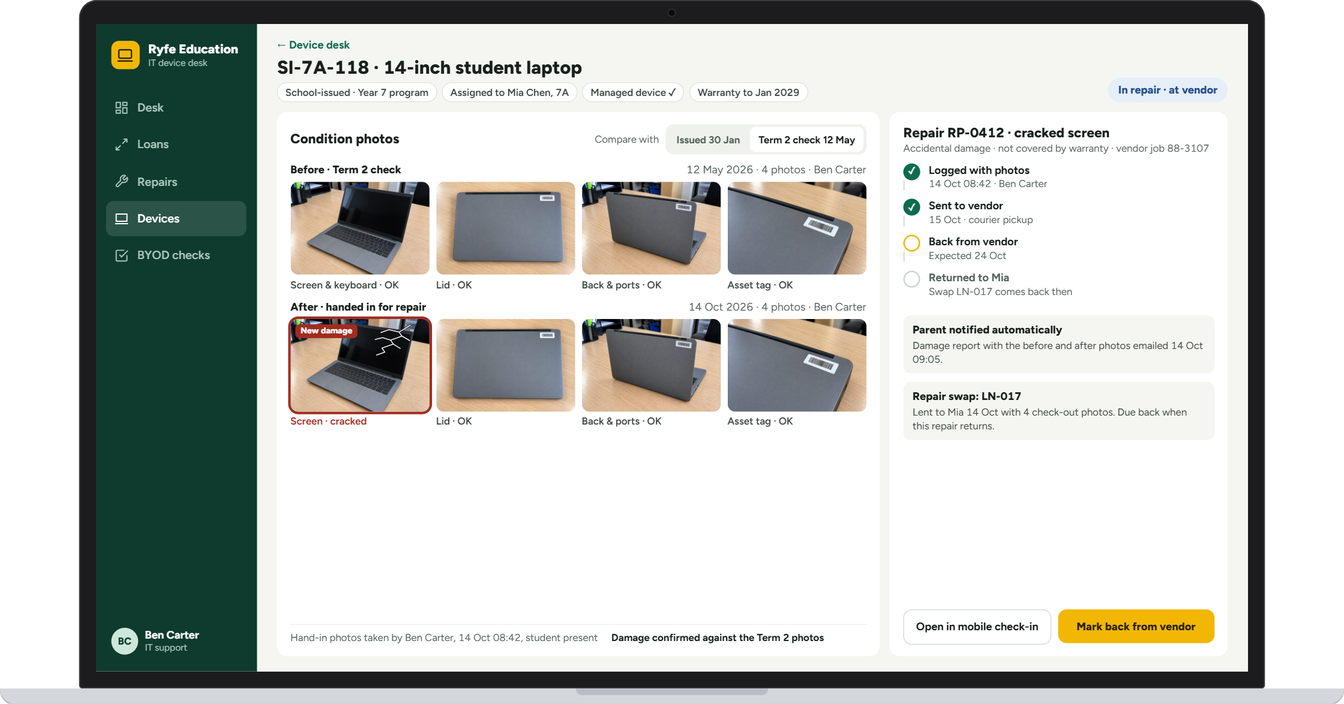Open BYOD checks in the sidebar

(x=176, y=255)
